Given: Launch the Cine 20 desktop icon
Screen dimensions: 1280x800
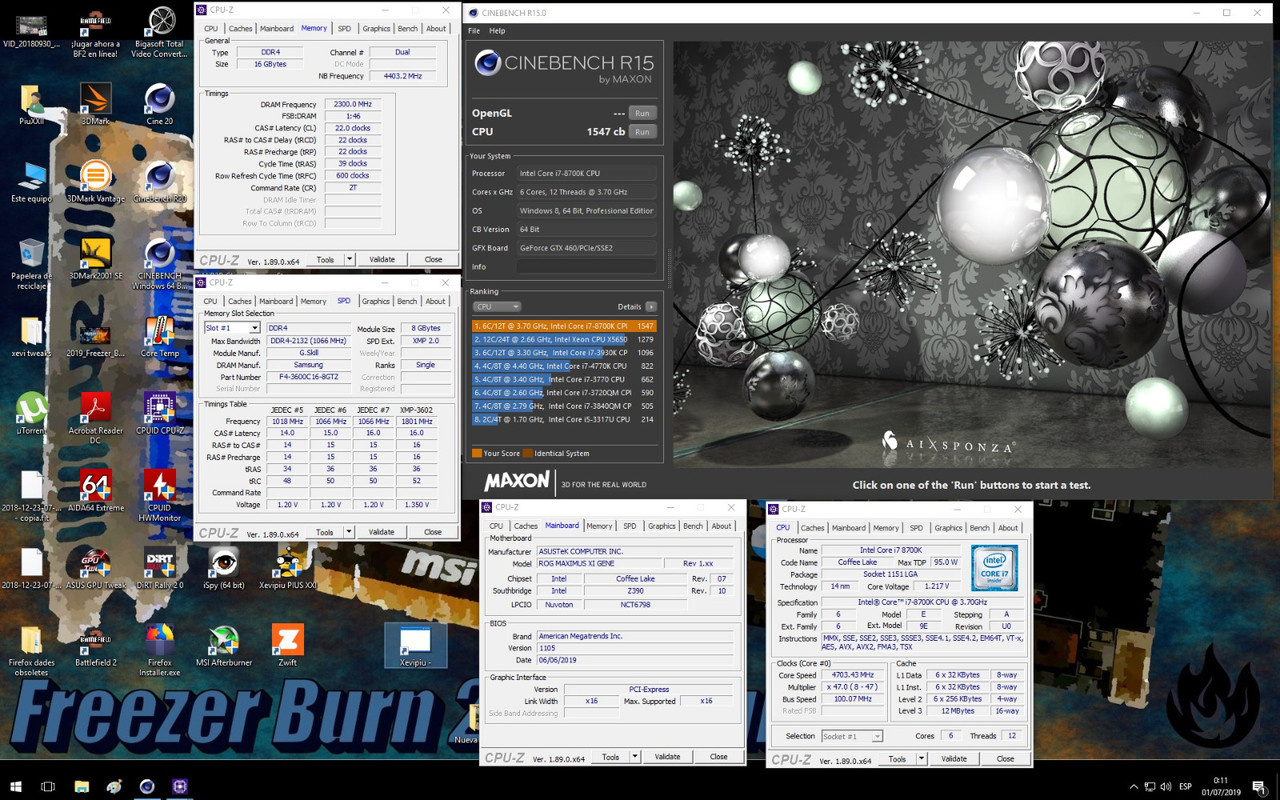Looking at the screenshot, I should [x=160, y=104].
